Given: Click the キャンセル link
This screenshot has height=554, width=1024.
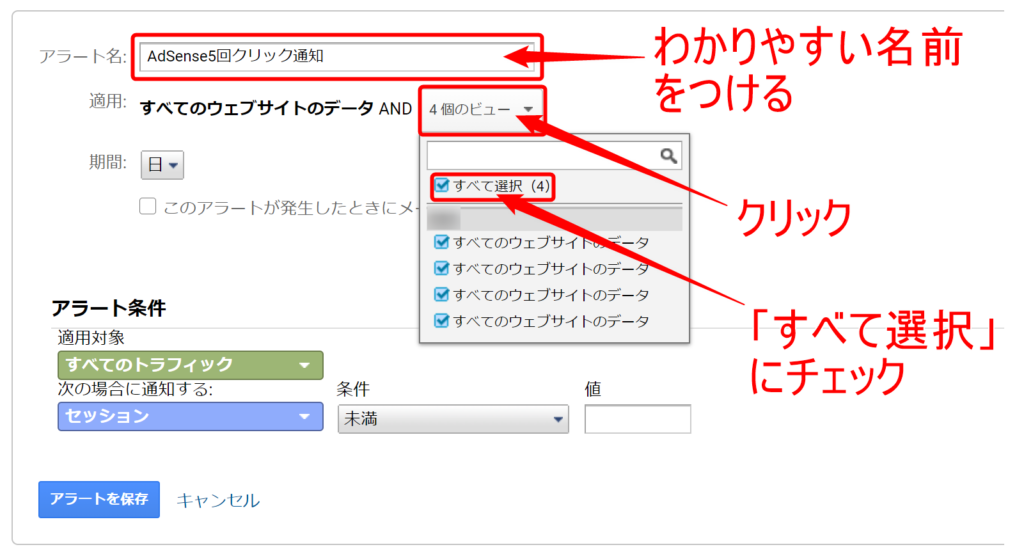Looking at the screenshot, I should tap(218, 500).
